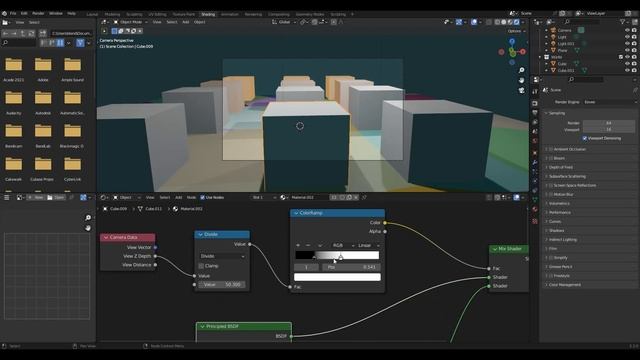Click the Blender logo icon
640x360 pixels.
tap(4, 13)
